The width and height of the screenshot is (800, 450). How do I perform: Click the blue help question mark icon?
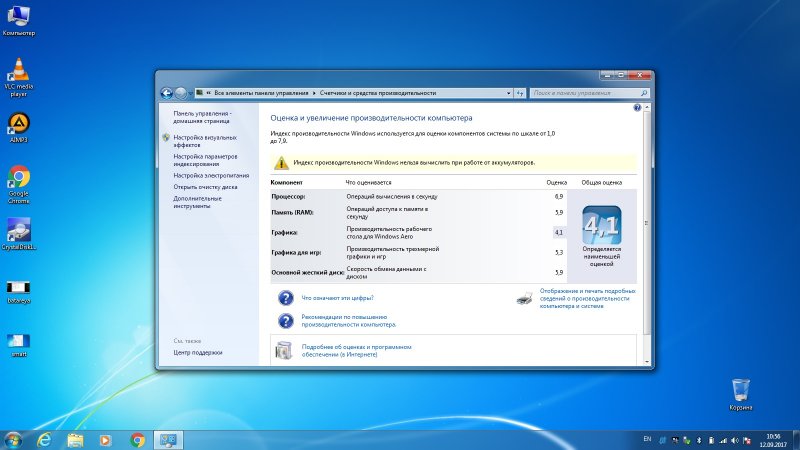(x=637, y=106)
